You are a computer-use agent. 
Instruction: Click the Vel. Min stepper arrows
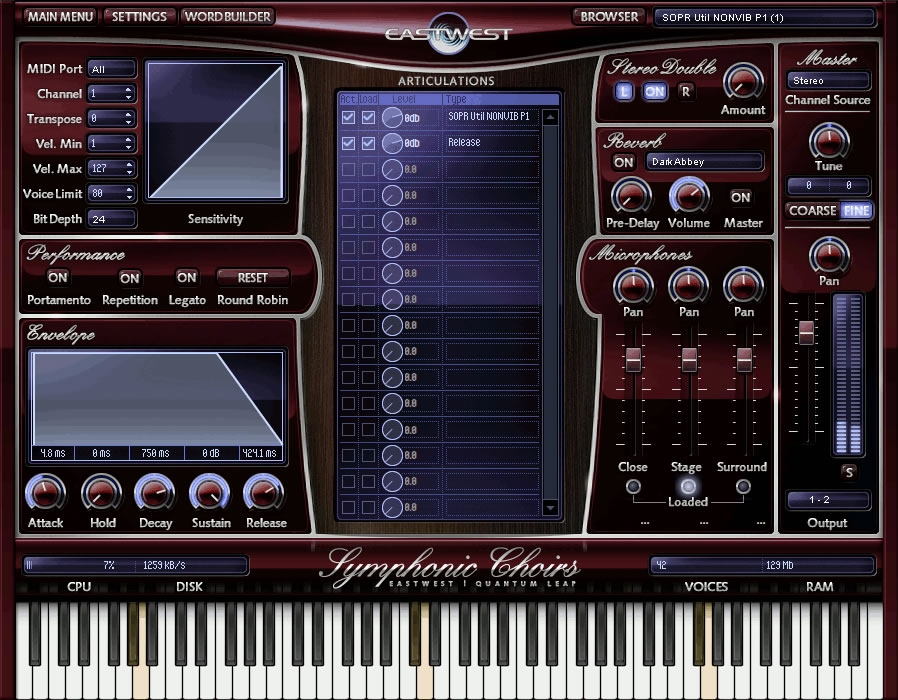pos(128,143)
